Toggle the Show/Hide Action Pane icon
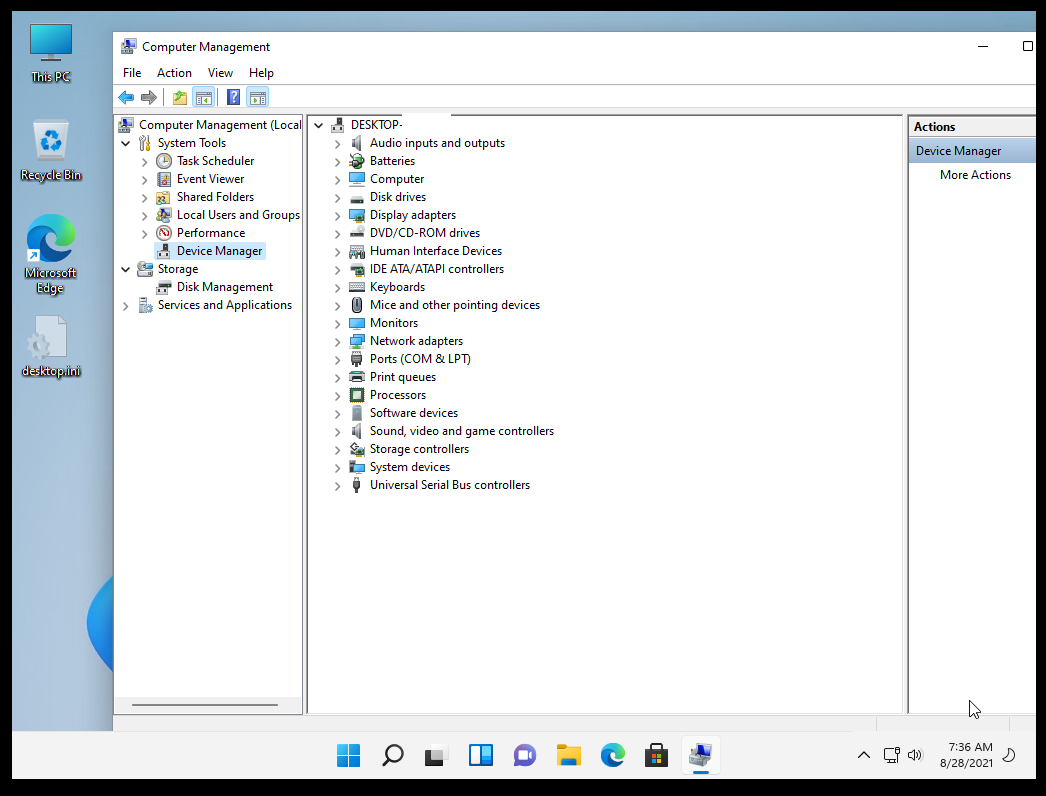Screen dimensions: 1046x796 coord(257,97)
